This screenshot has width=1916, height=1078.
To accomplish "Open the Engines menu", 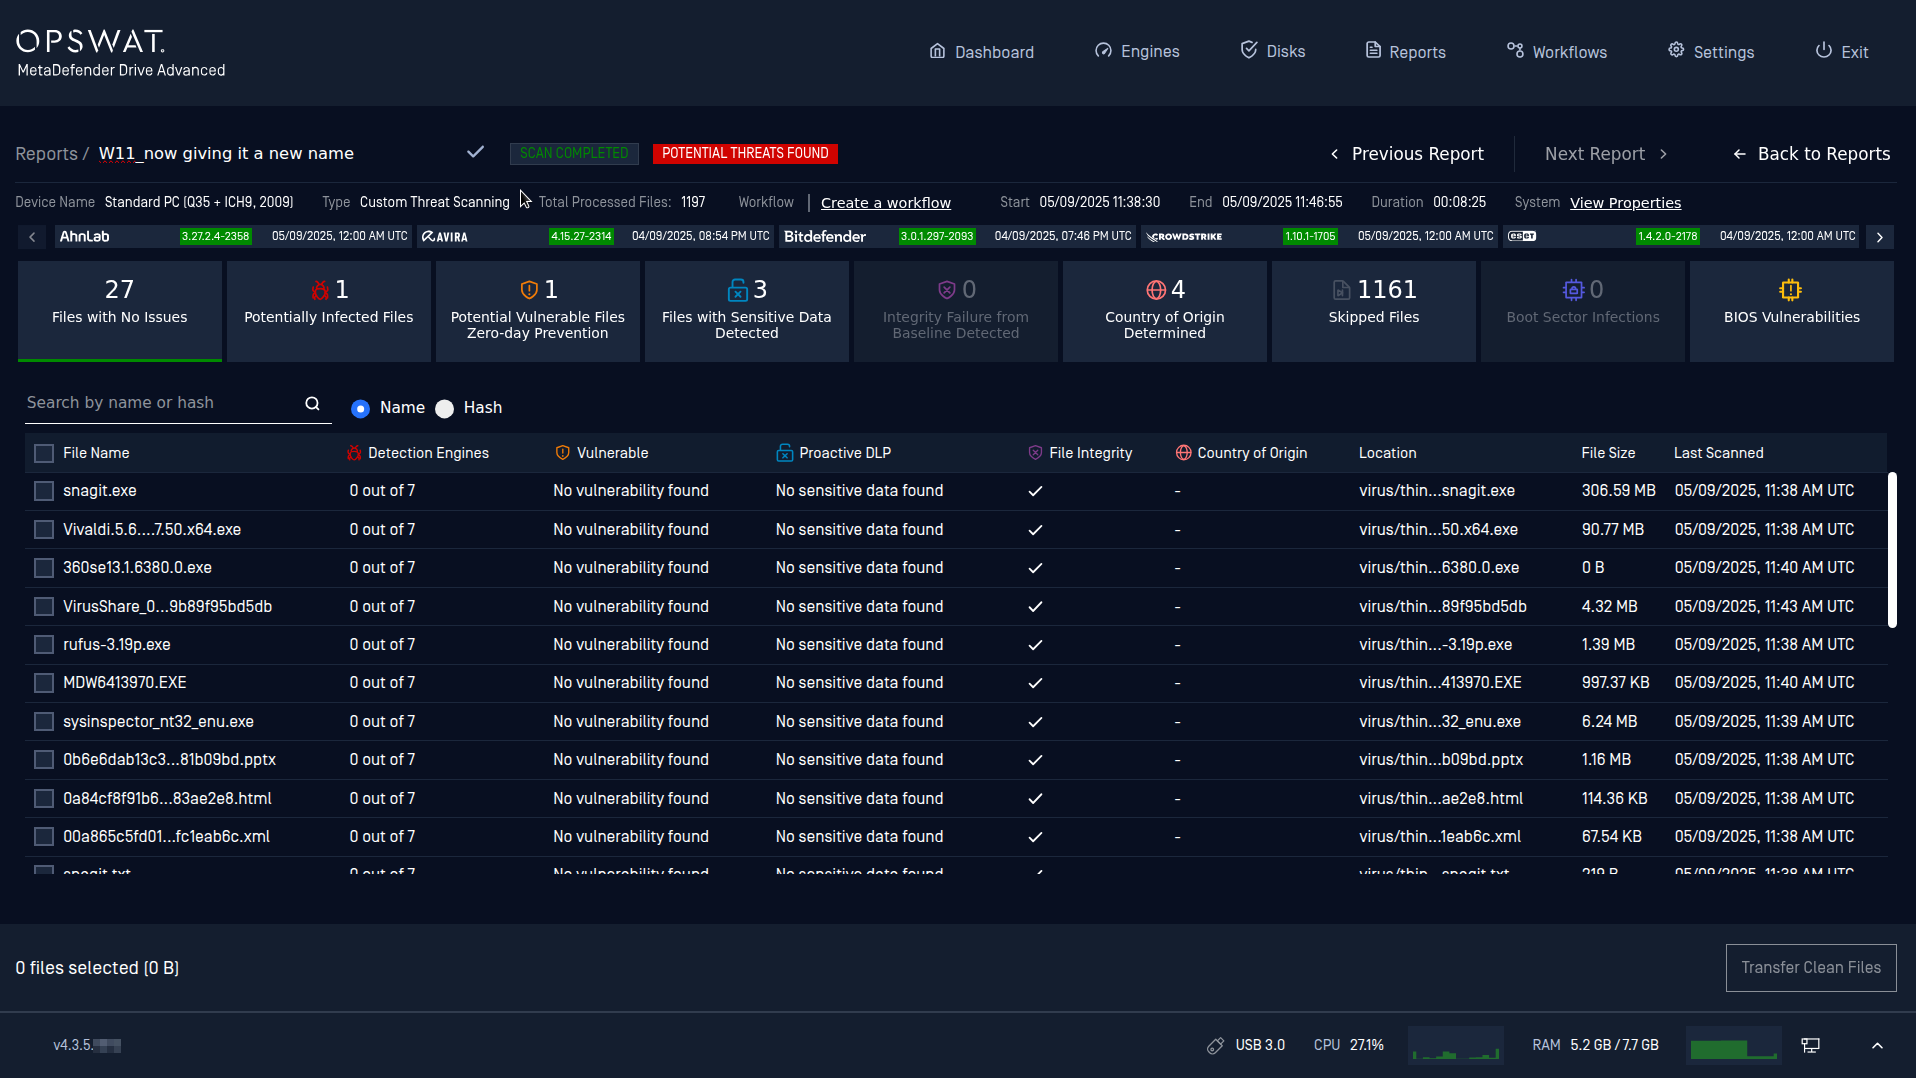I will (x=1137, y=52).
